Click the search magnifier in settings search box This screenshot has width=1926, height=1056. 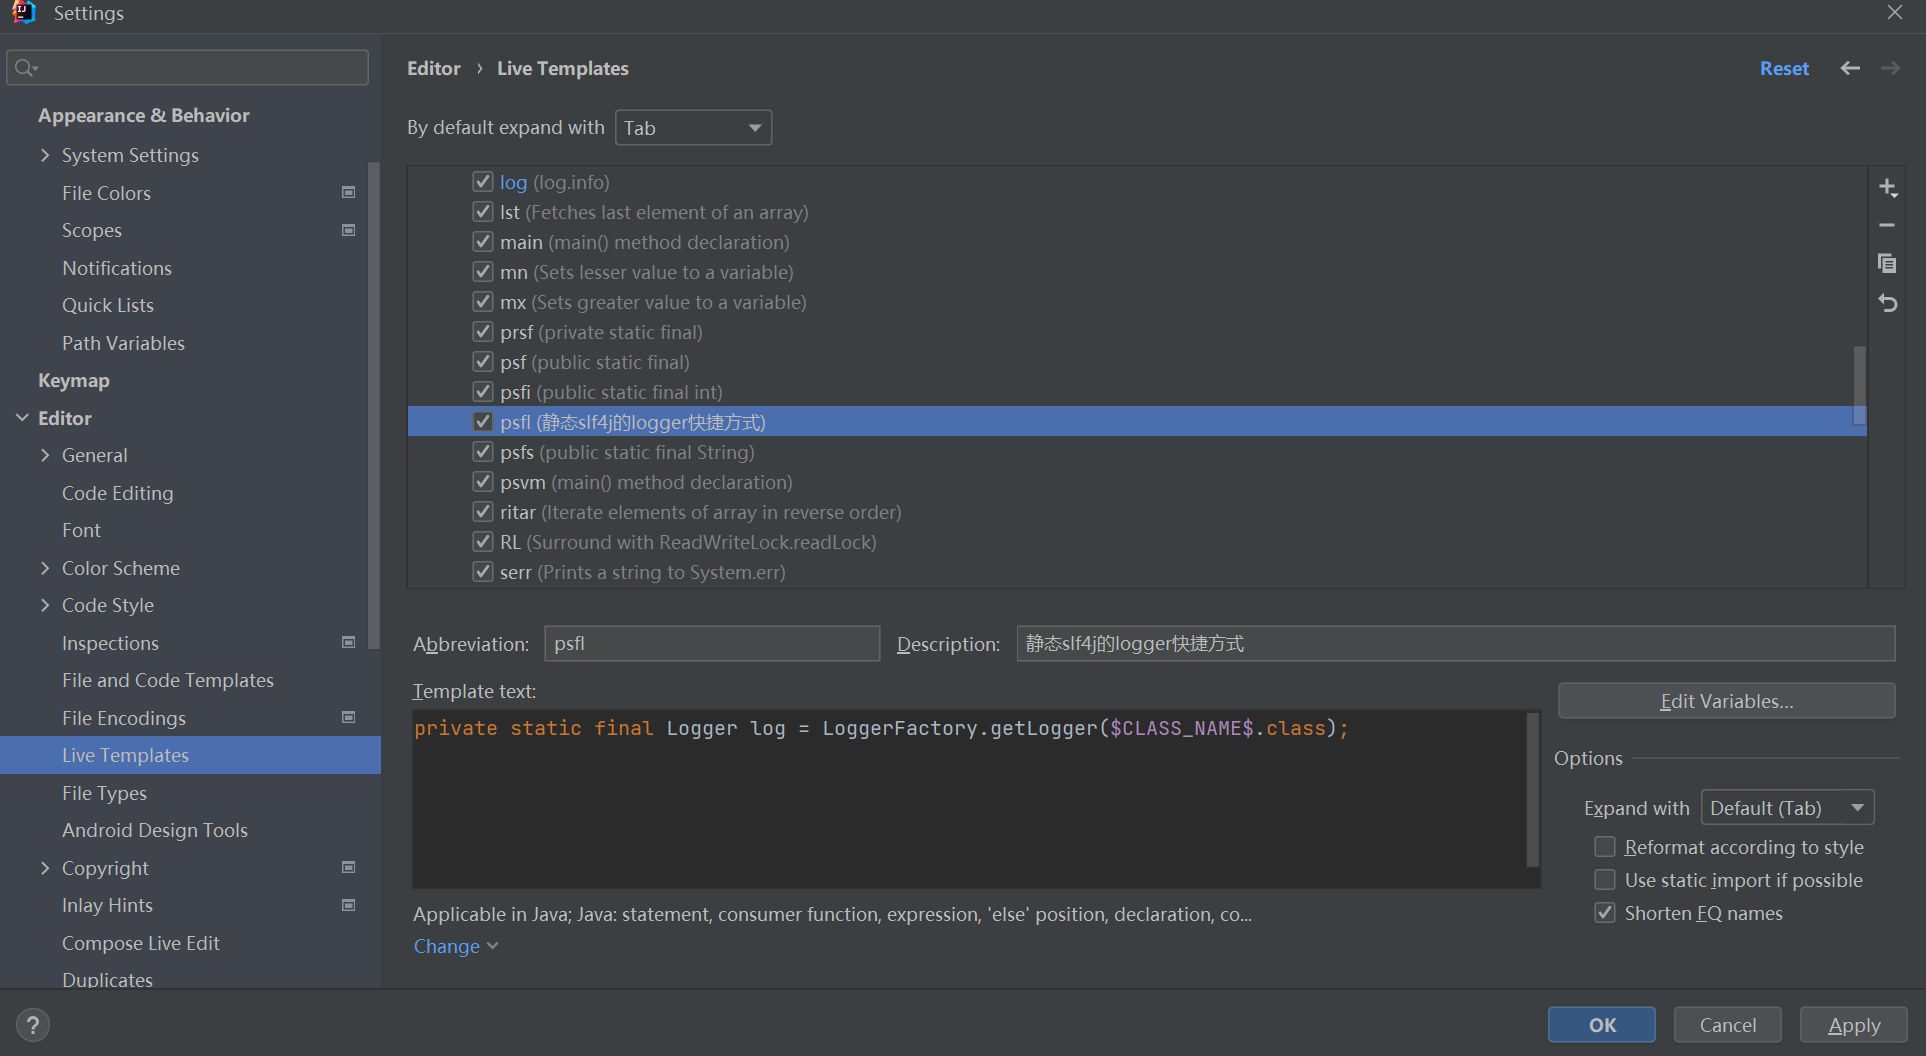point(25,67)
